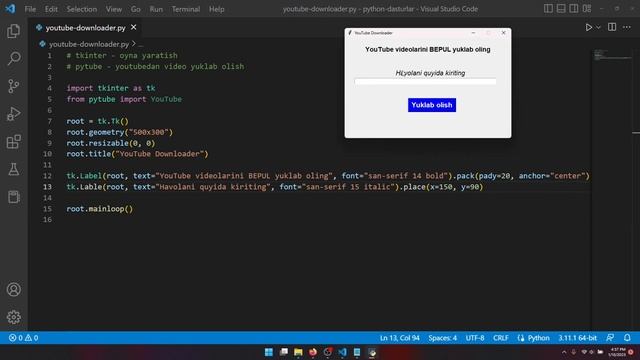Split the editor to the right
Viewport: 640px width, 360px height.
tap(612, 27)
